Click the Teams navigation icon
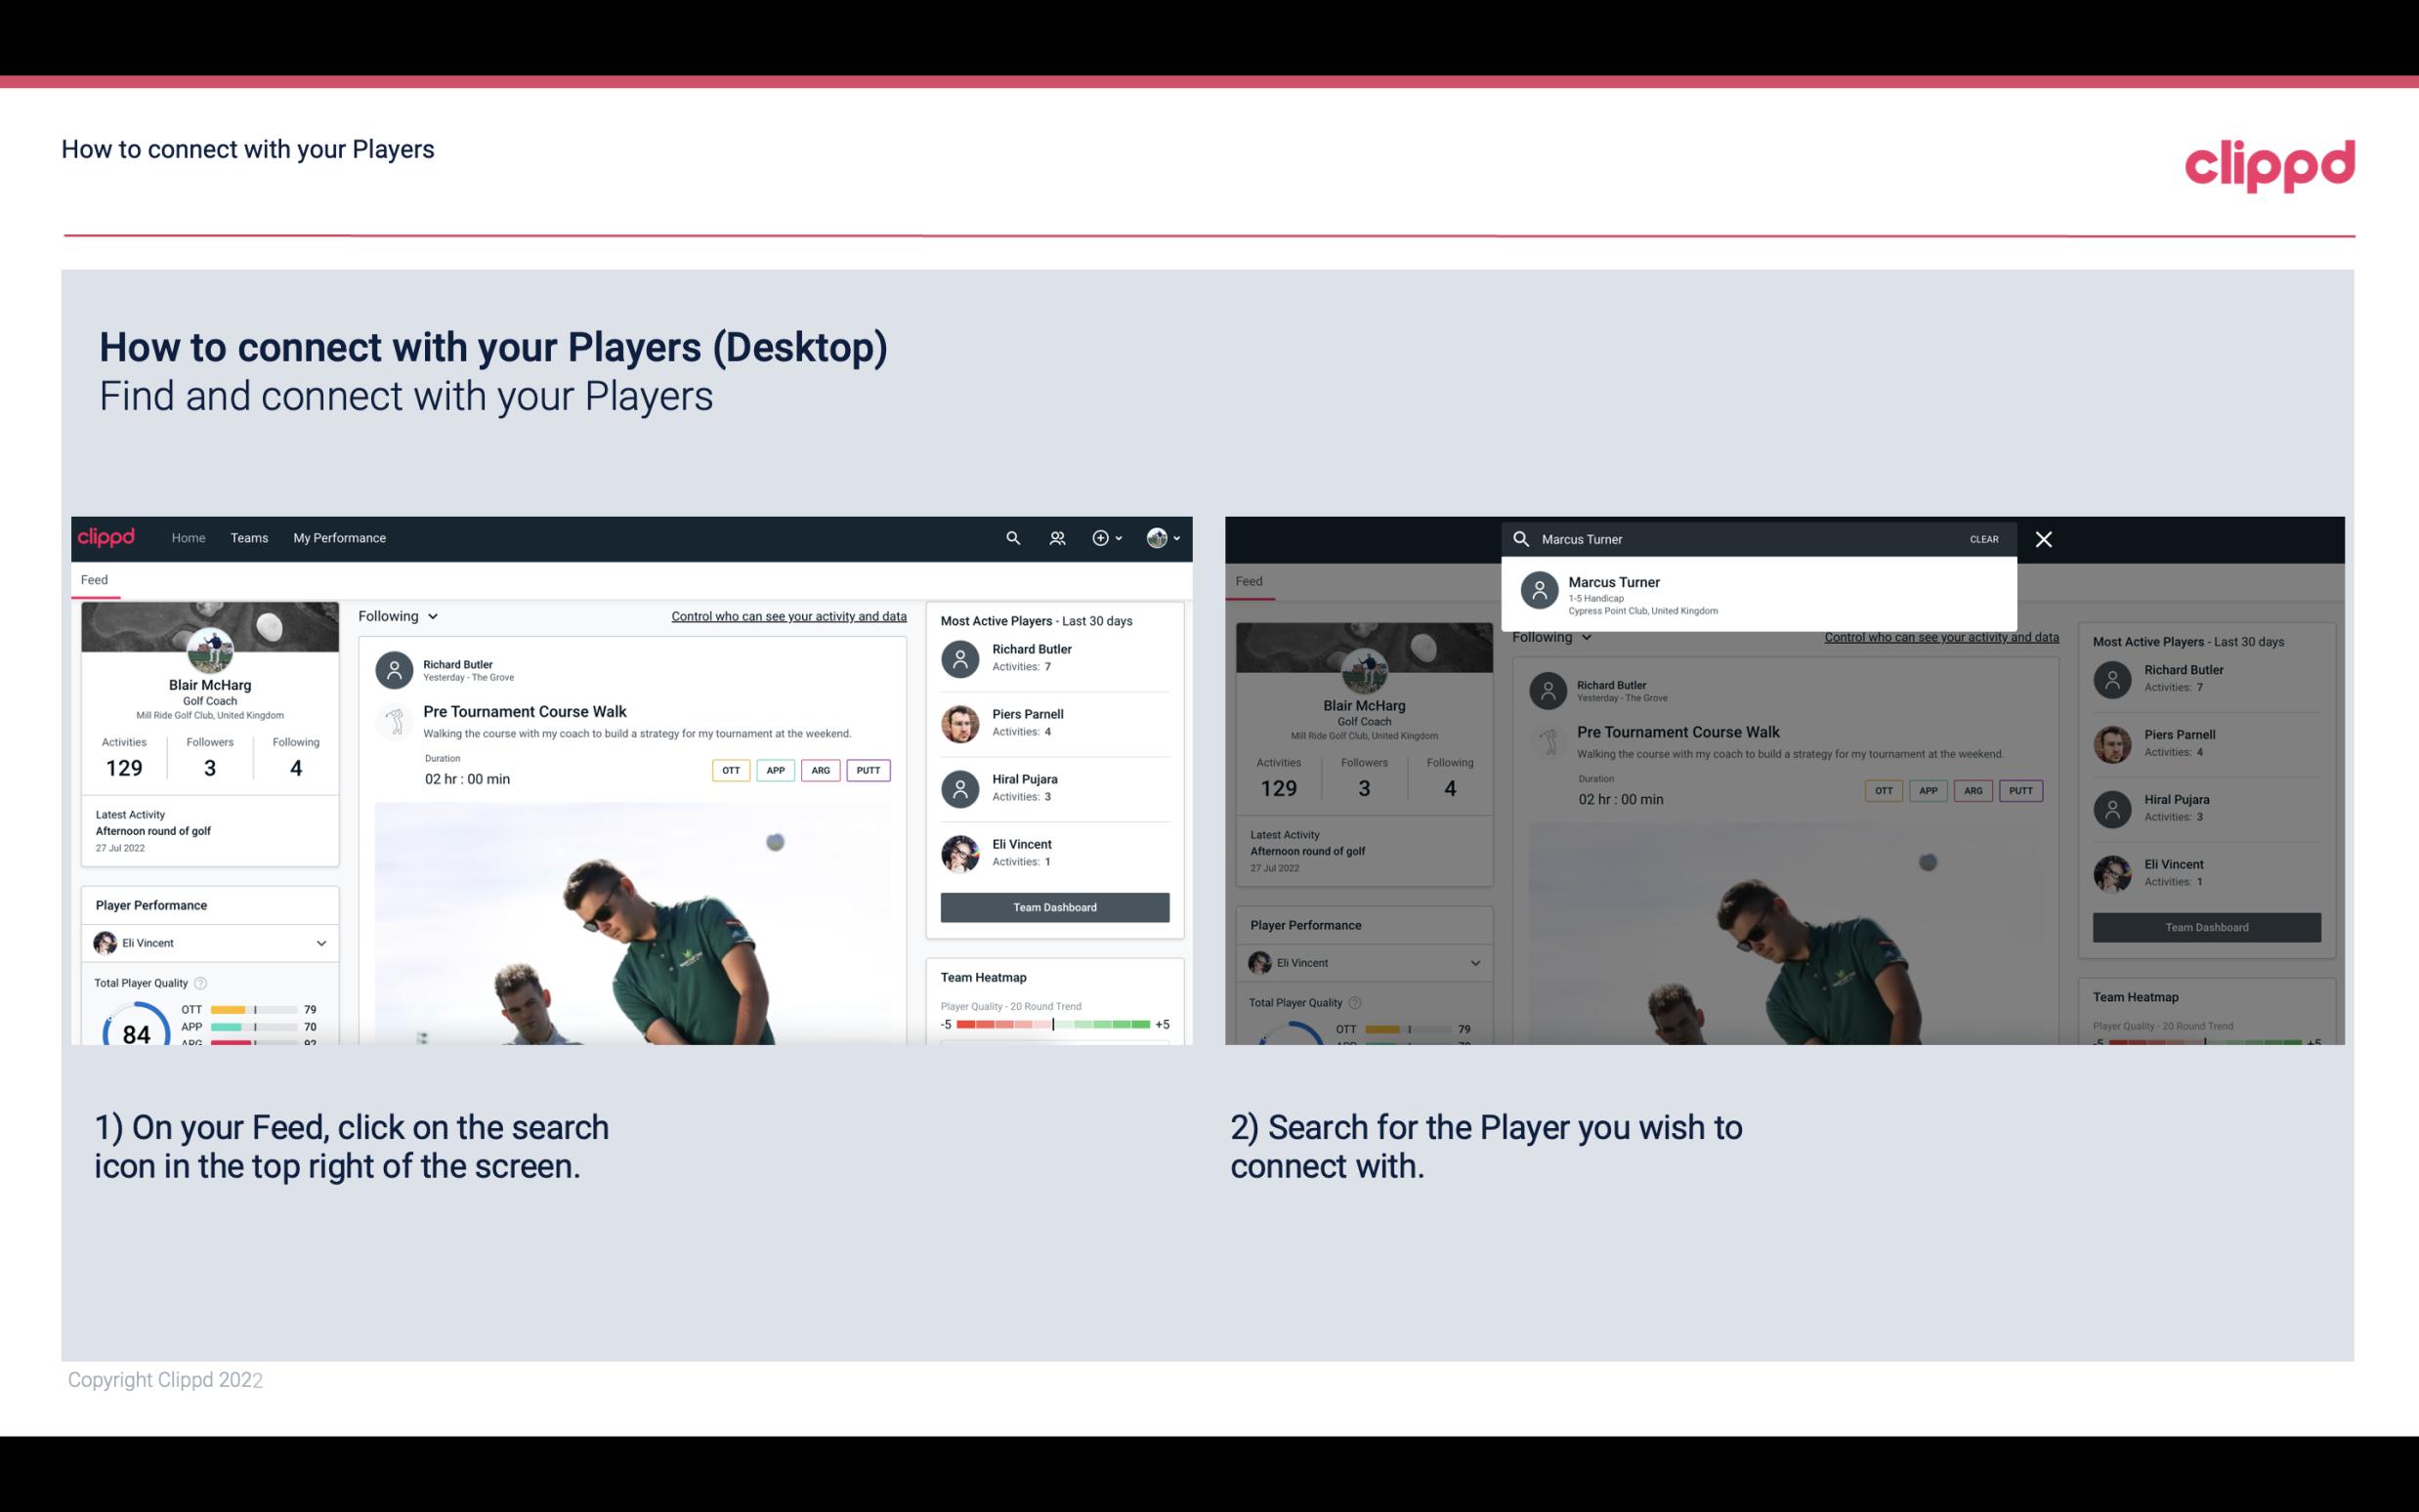 [247, 538]
